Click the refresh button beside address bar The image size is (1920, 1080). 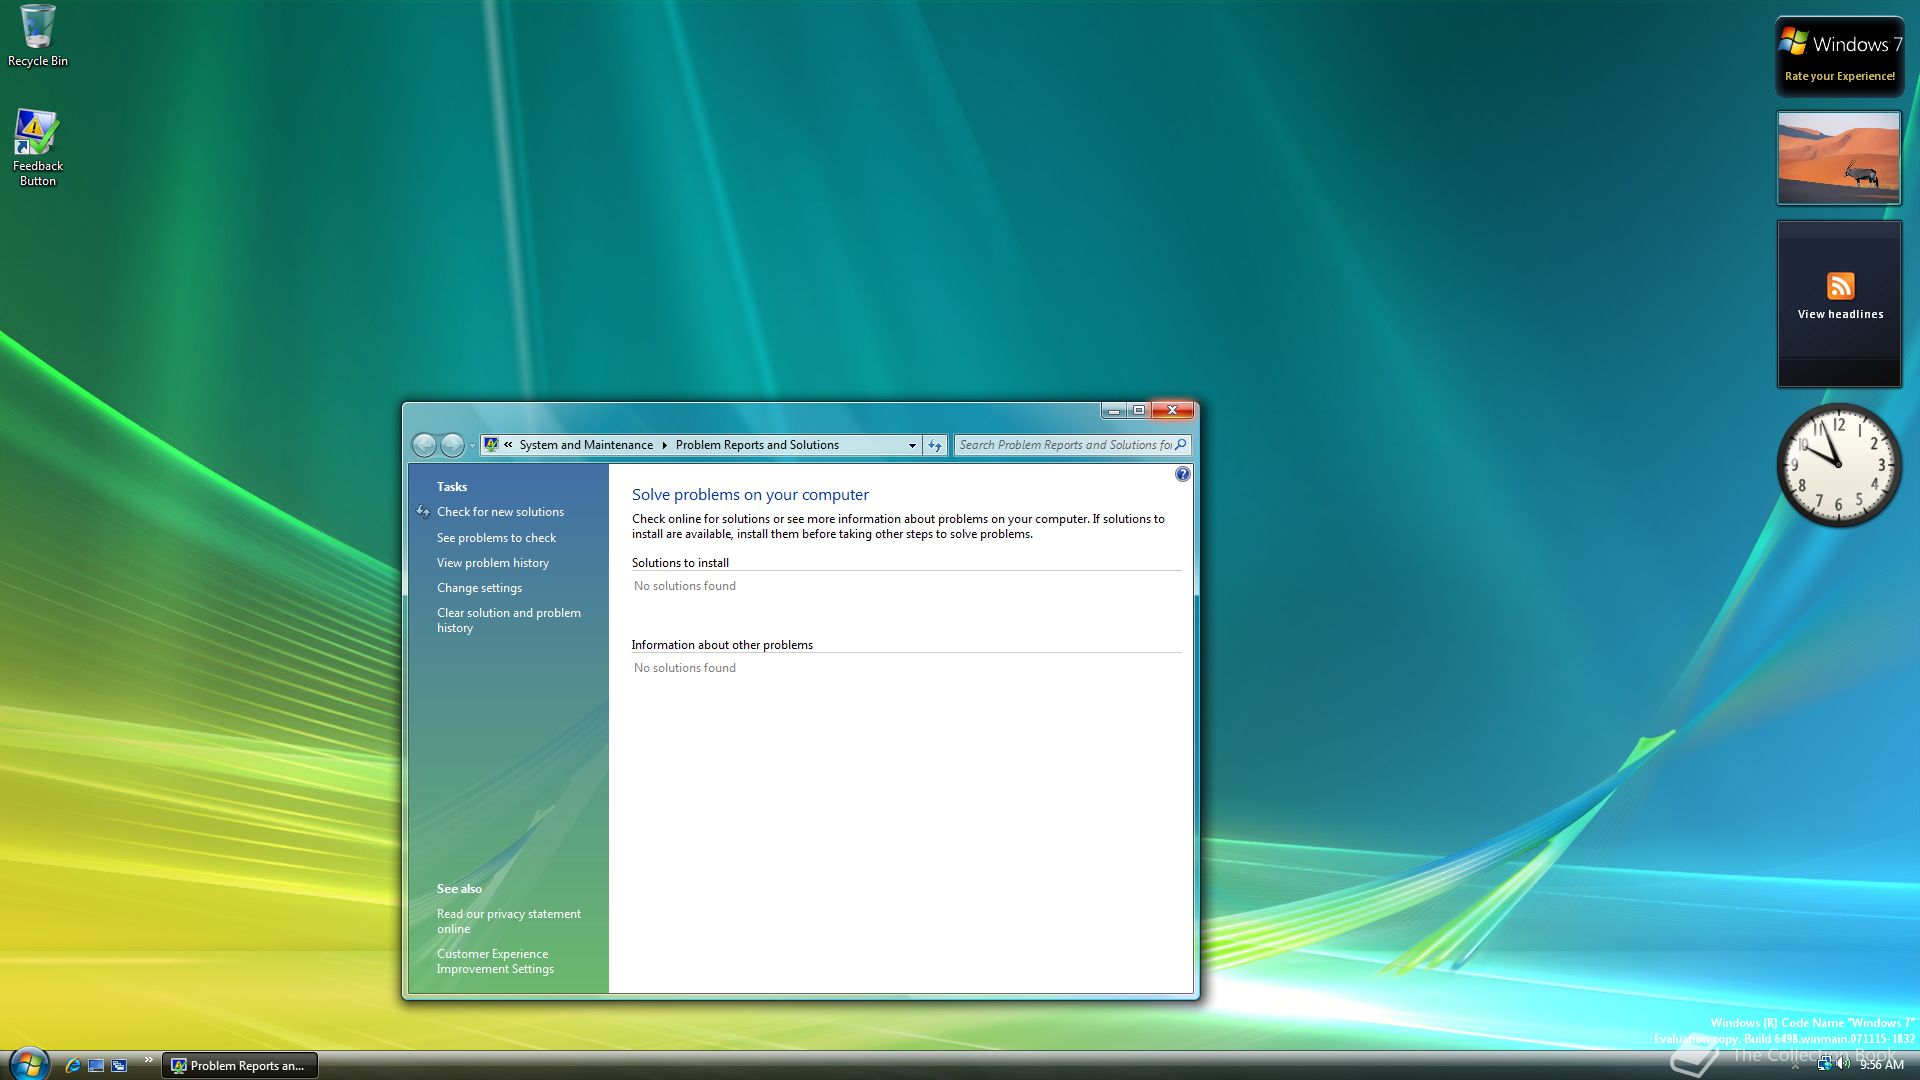[x=935, y=445]
